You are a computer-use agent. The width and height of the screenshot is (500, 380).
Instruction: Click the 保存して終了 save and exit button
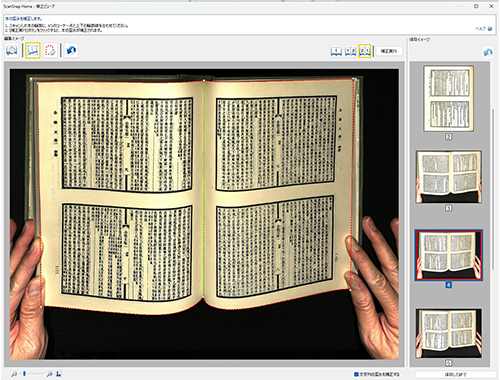(x=455, y=375)
